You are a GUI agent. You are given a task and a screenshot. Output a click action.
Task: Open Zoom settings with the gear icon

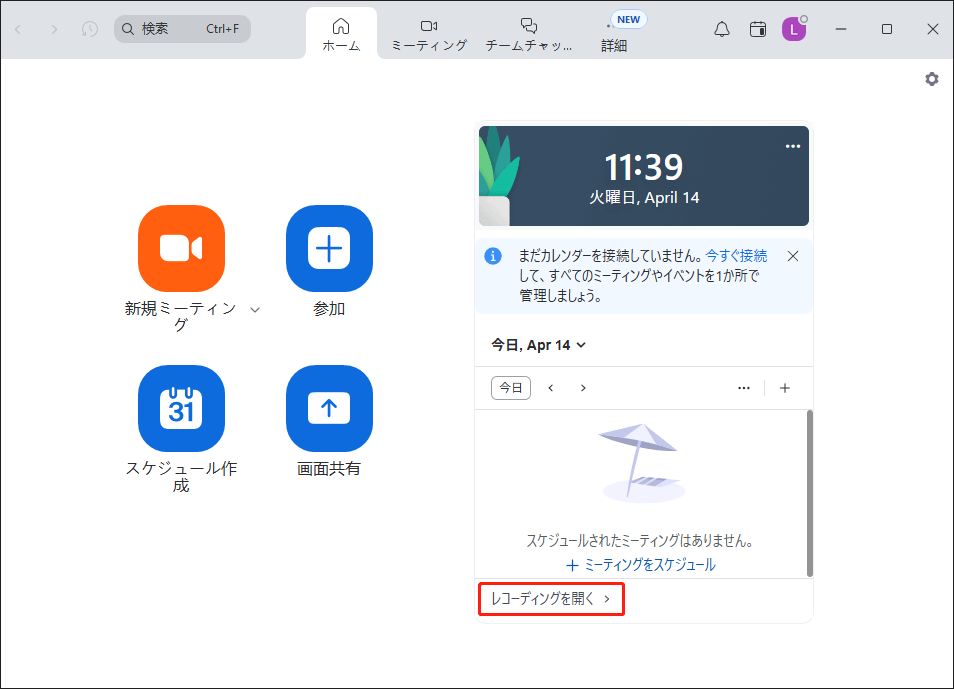[x=932, y=78]
